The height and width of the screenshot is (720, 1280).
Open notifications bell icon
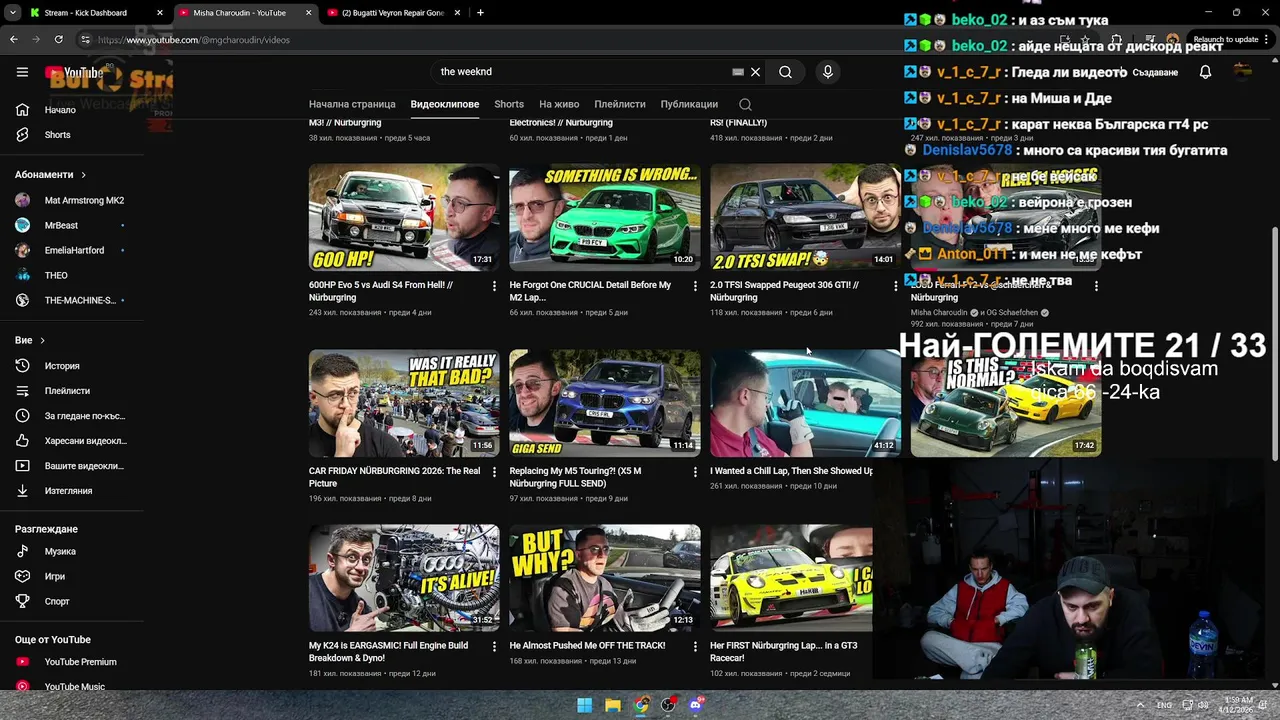[1205, 72]
